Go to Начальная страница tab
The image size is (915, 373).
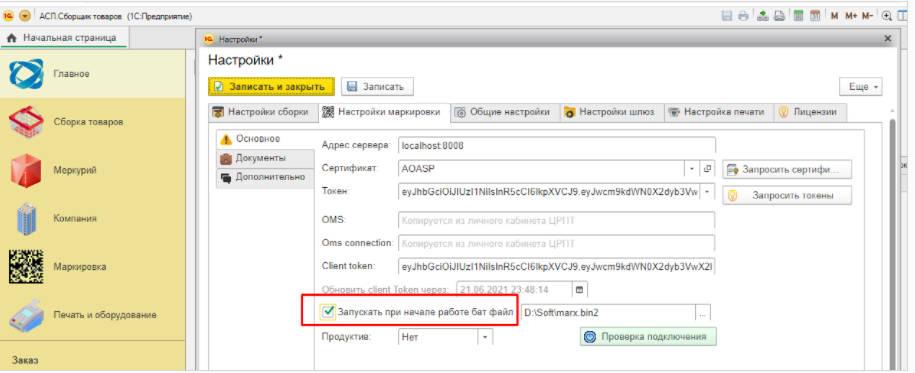pyautogui.click(x=64, y=38)
